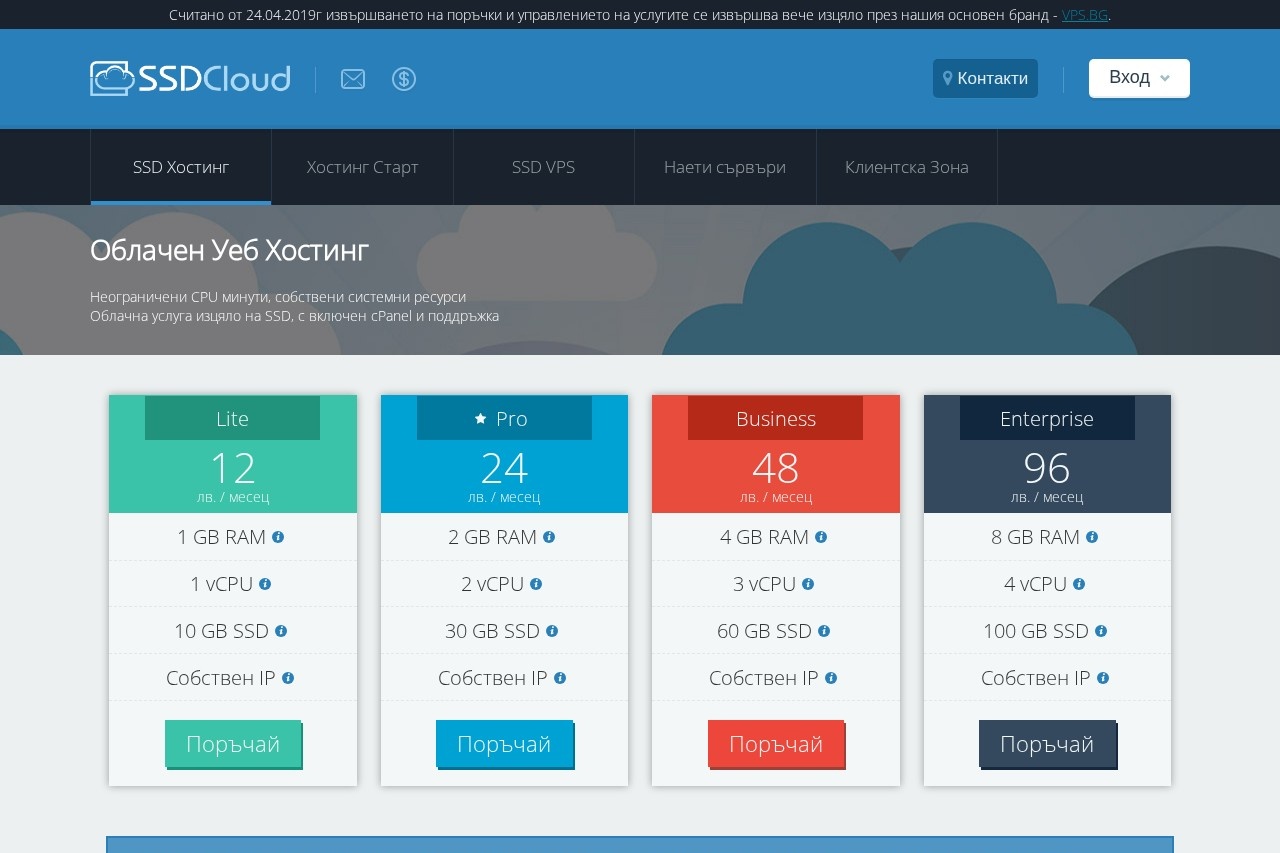Open info tooltip for Pro Собствен IP
1280x853 pixels.
560,678
